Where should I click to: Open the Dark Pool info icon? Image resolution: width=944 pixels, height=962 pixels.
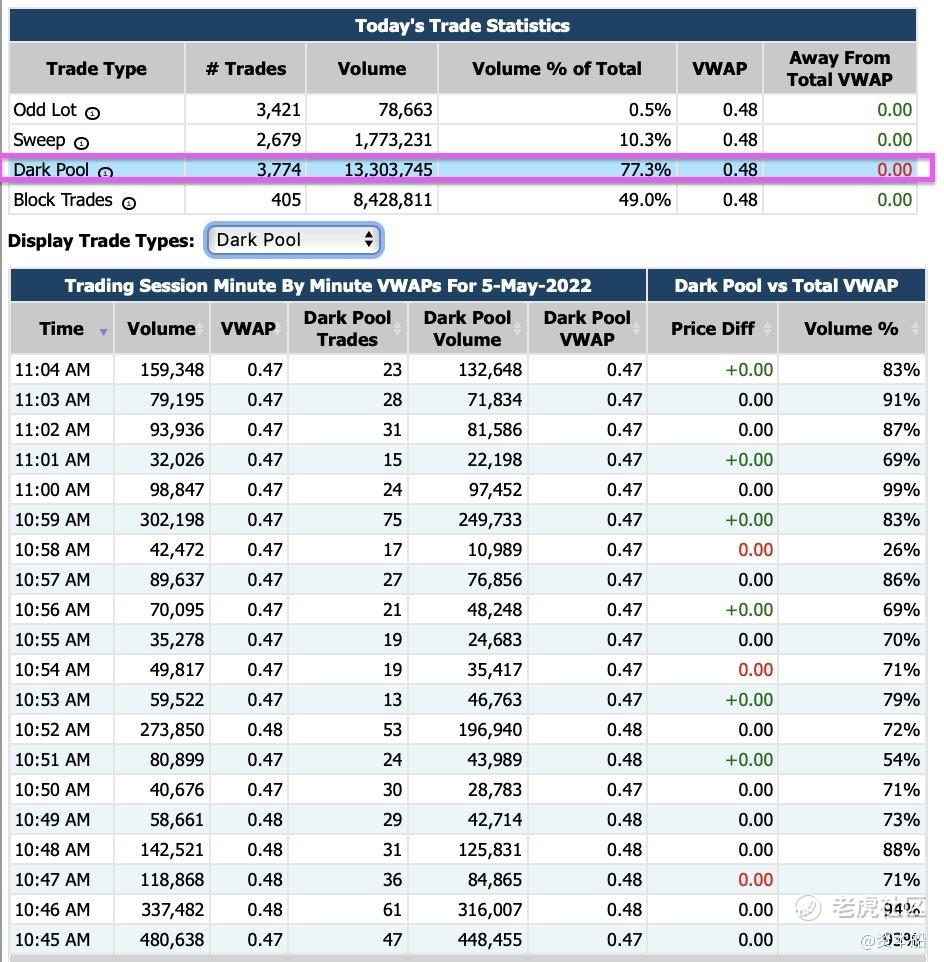click(x=105, y=173)
